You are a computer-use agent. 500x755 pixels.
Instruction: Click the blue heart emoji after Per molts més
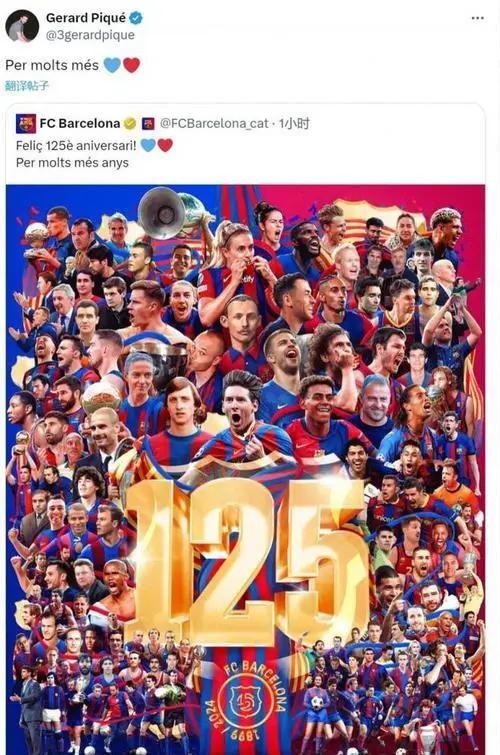[112, 65]
